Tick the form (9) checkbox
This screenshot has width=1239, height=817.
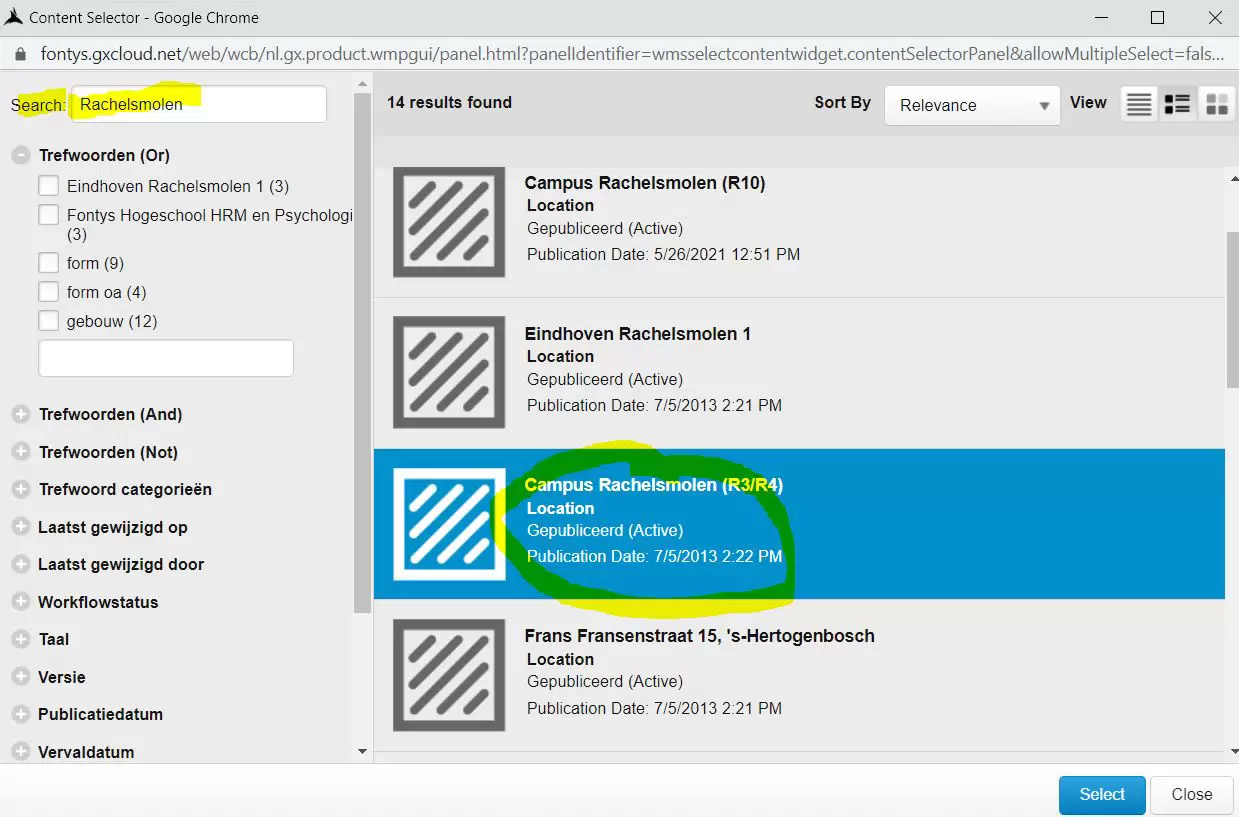pos(48,263)
